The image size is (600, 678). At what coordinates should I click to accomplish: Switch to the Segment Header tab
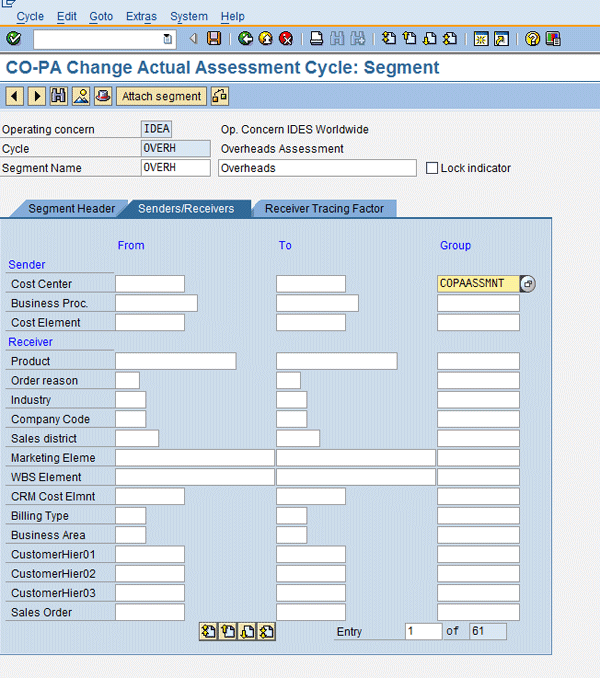point(71,209)
